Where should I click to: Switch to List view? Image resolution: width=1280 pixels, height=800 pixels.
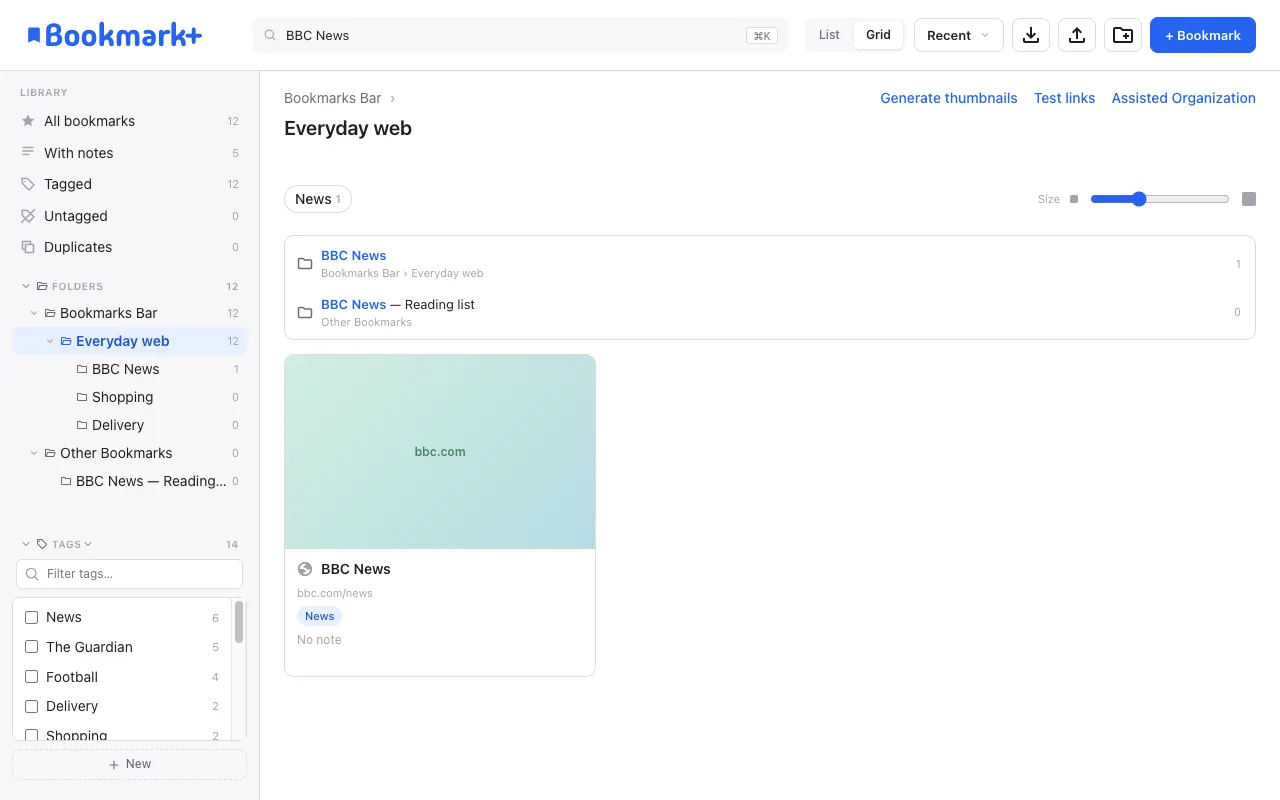point(829,35)
